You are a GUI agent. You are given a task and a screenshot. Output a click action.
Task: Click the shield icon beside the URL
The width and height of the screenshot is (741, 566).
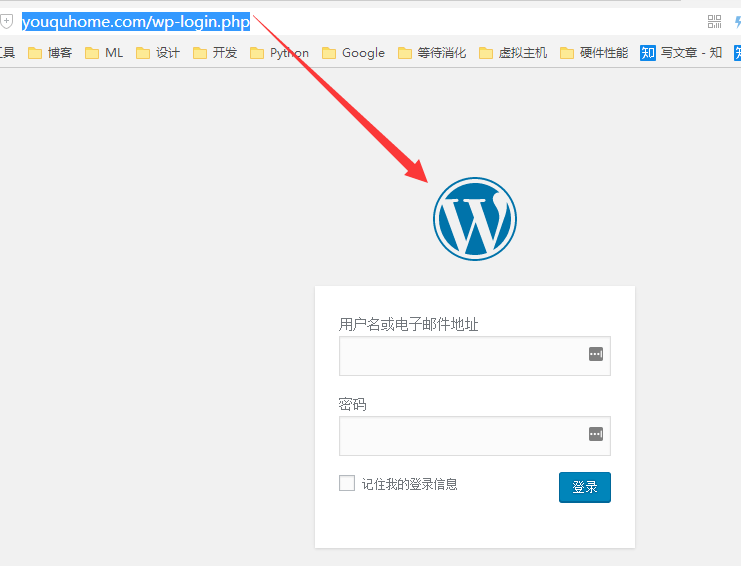tap(6, 22)
